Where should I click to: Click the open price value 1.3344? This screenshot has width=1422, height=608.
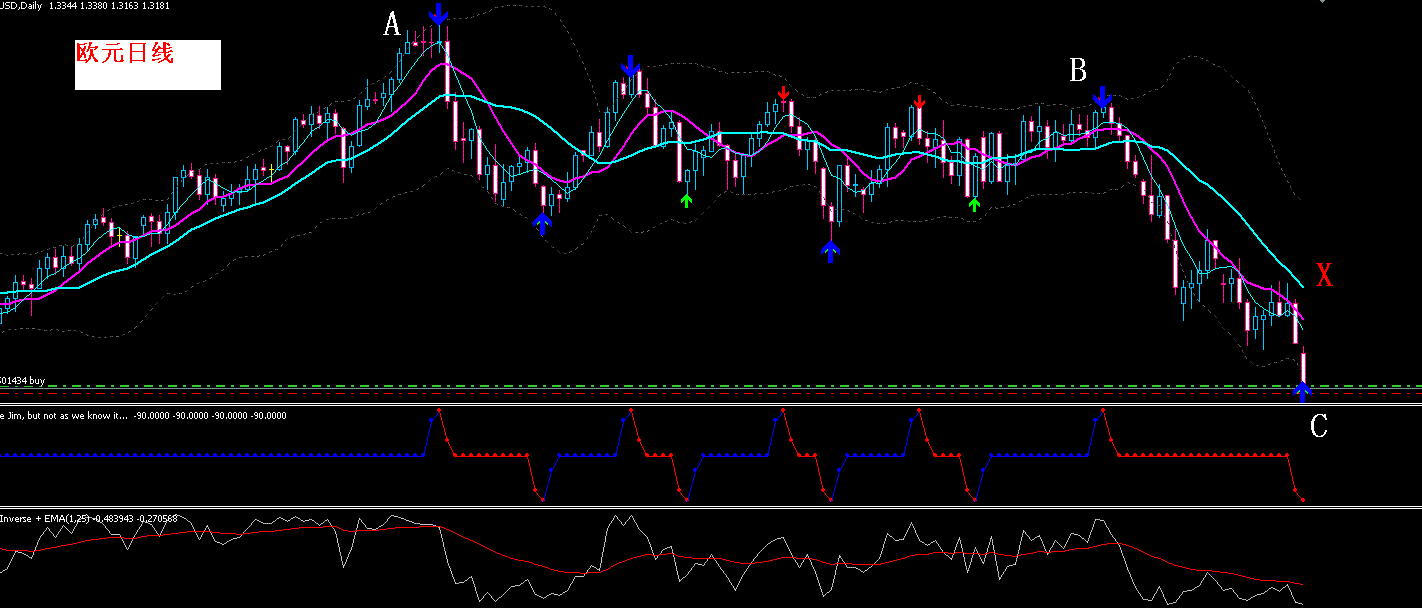pos(65,6)
